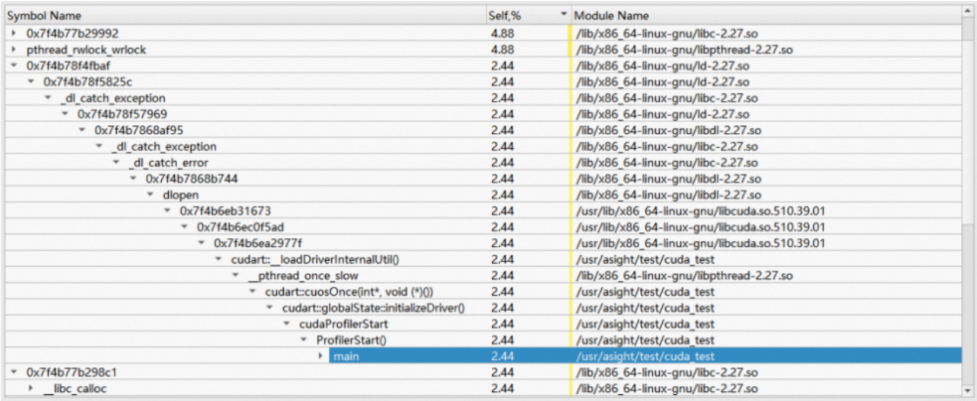The image size is (977, 401).
Task: Collapse the ProfilerStart() node
Action: point(303,340)
